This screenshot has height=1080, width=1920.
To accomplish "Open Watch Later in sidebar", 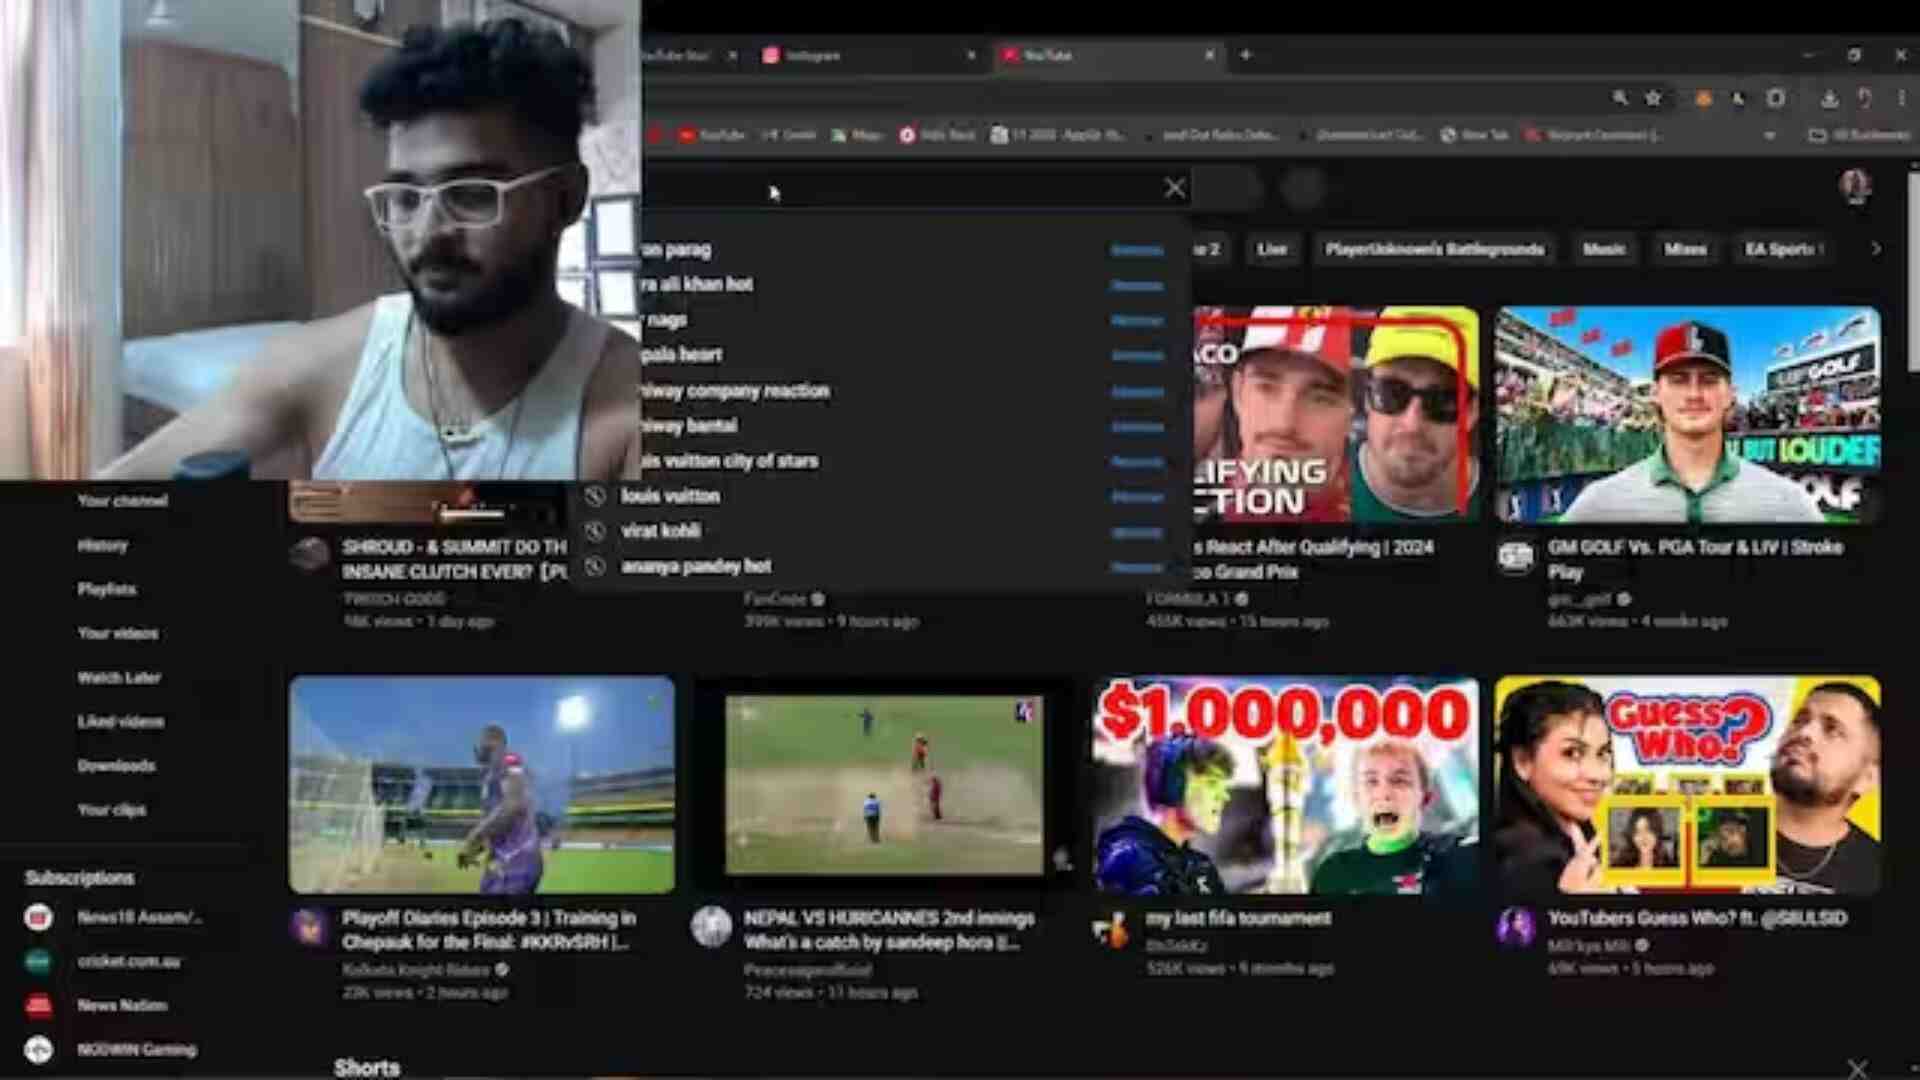I will point(119,677).
